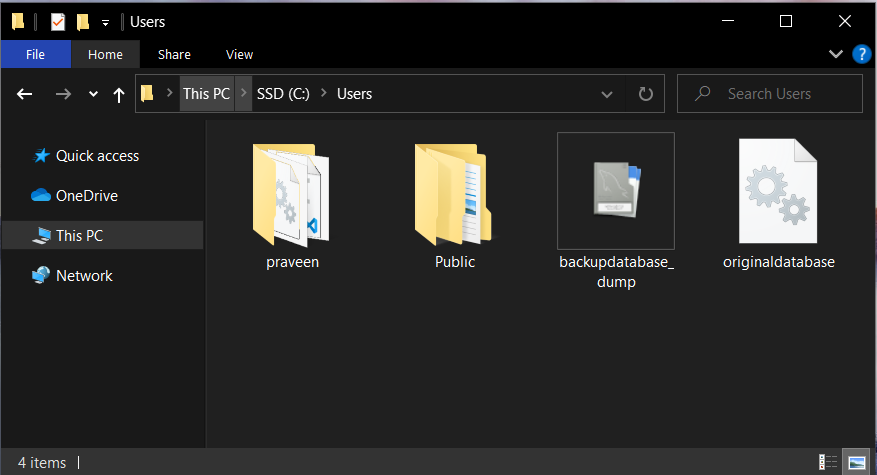877x475 pixels.
Task: Open the Share ribbon tab
Action: pos(174,54)
